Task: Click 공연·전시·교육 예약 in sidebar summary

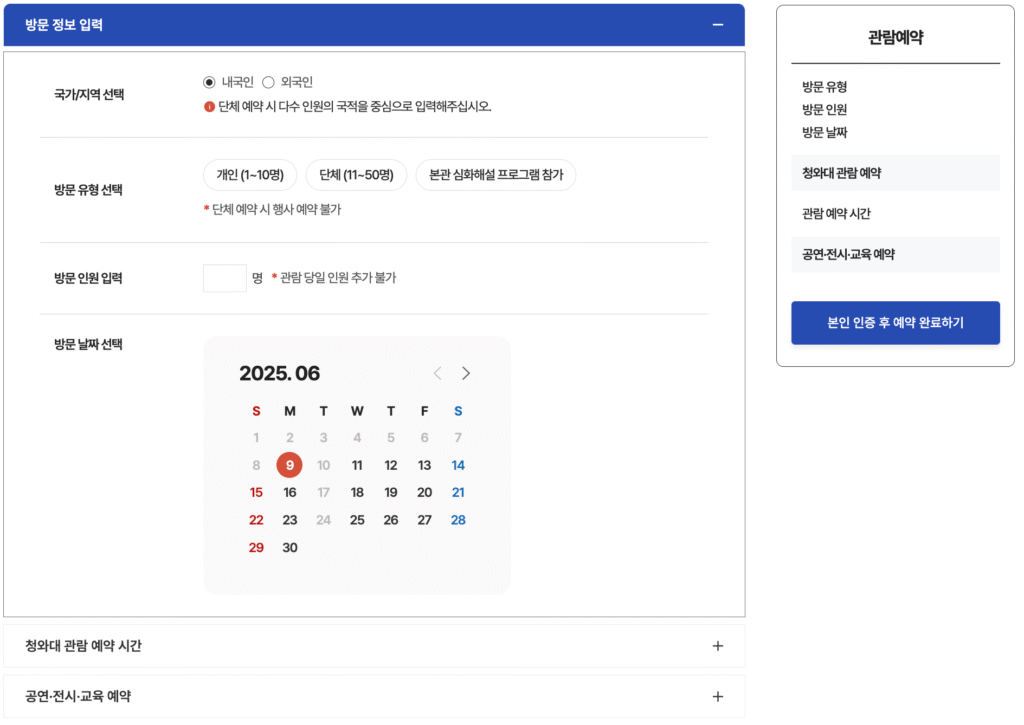Action: coord(895,255)
